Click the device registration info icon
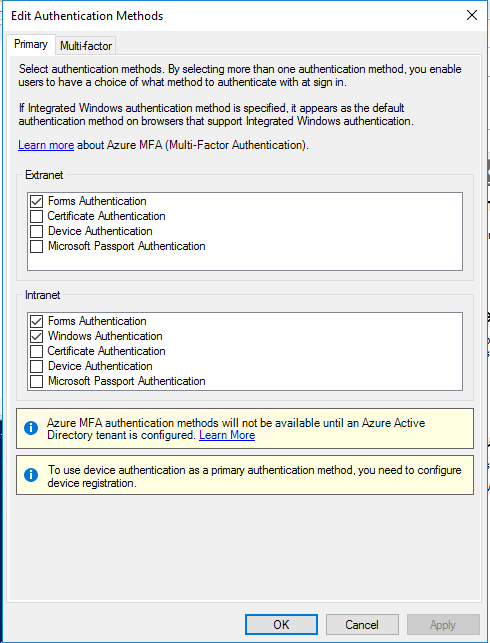 [31, 475]
